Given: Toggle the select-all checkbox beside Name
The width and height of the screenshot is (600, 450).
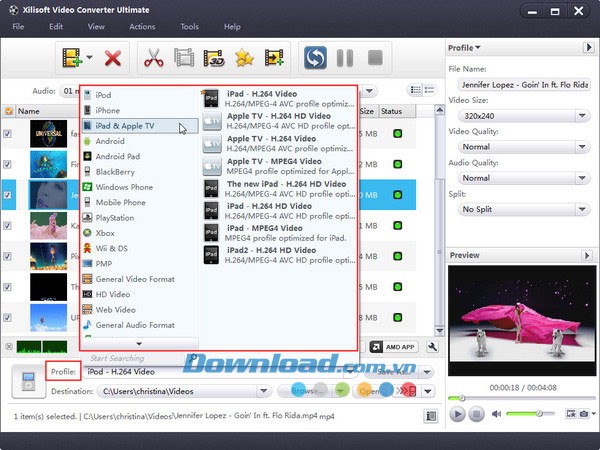Looking at the screenshot, I should pyautogui.click(x=8, y=111).
